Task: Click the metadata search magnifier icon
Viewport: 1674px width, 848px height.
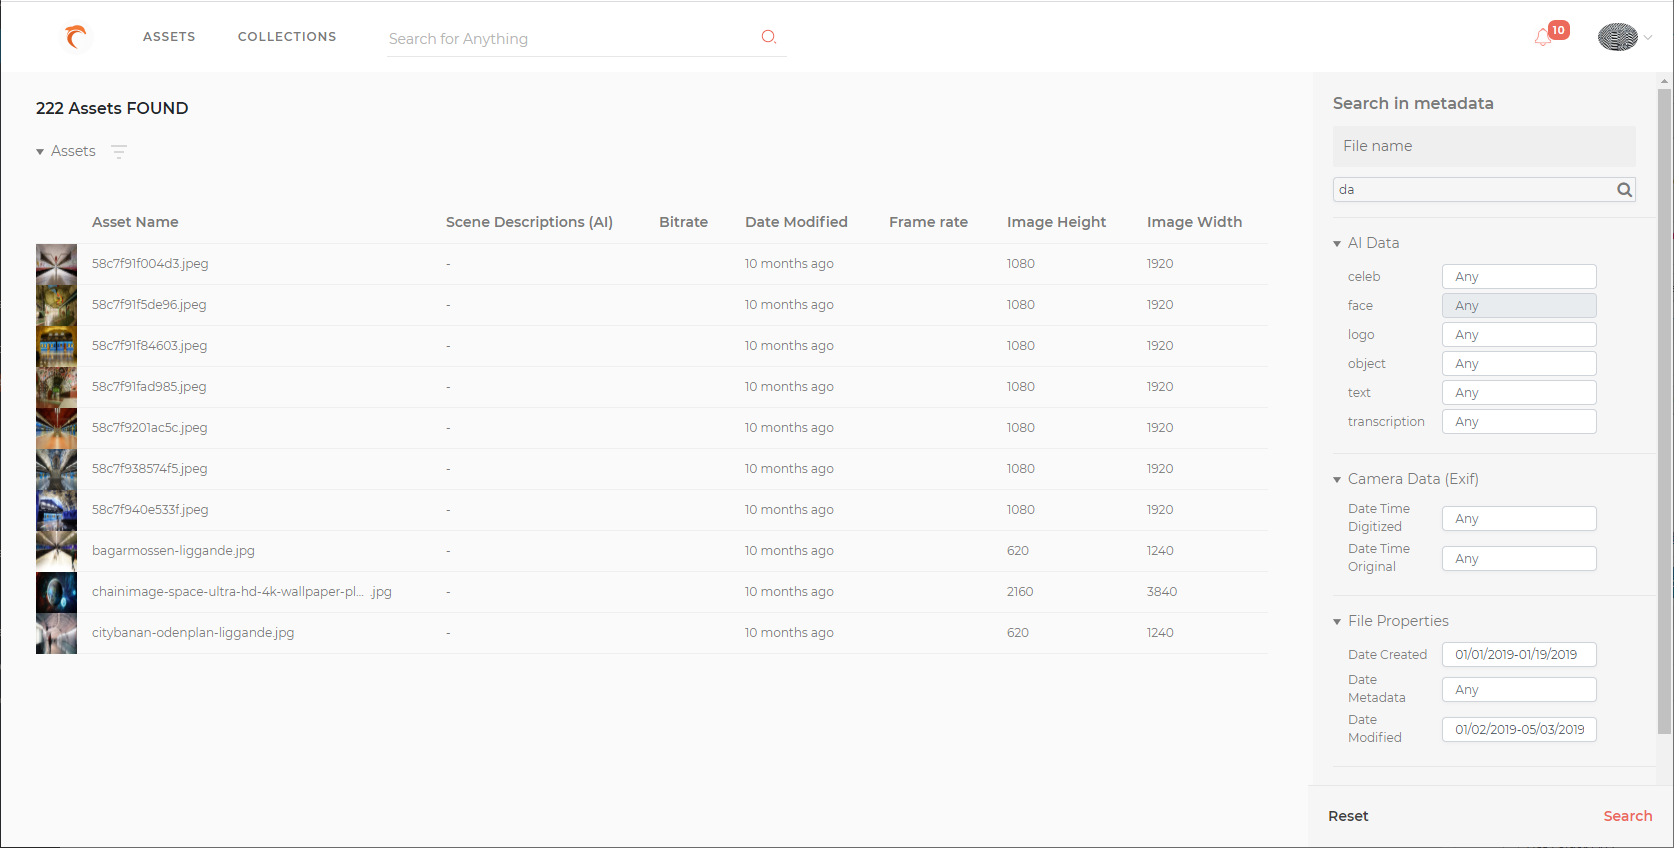Action: [x=1625, y=190]
